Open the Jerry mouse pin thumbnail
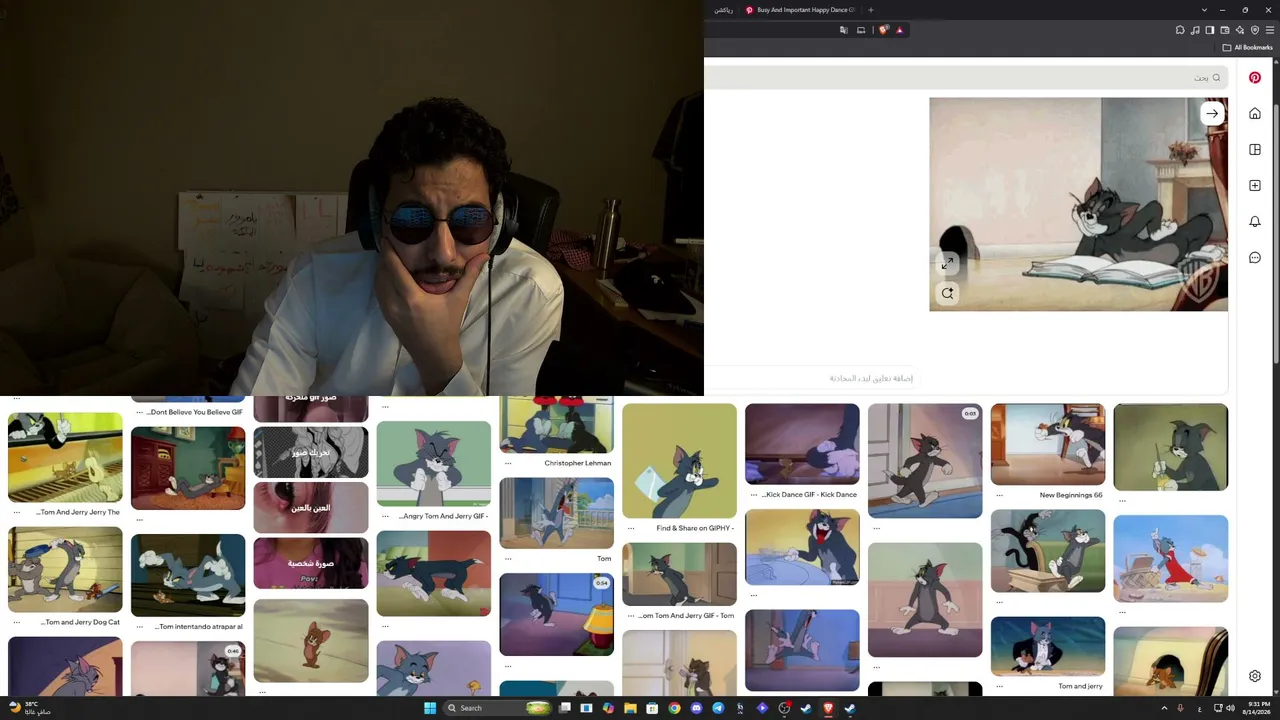The width and height of the screenshot is (1280, 720). click(311, 641)
